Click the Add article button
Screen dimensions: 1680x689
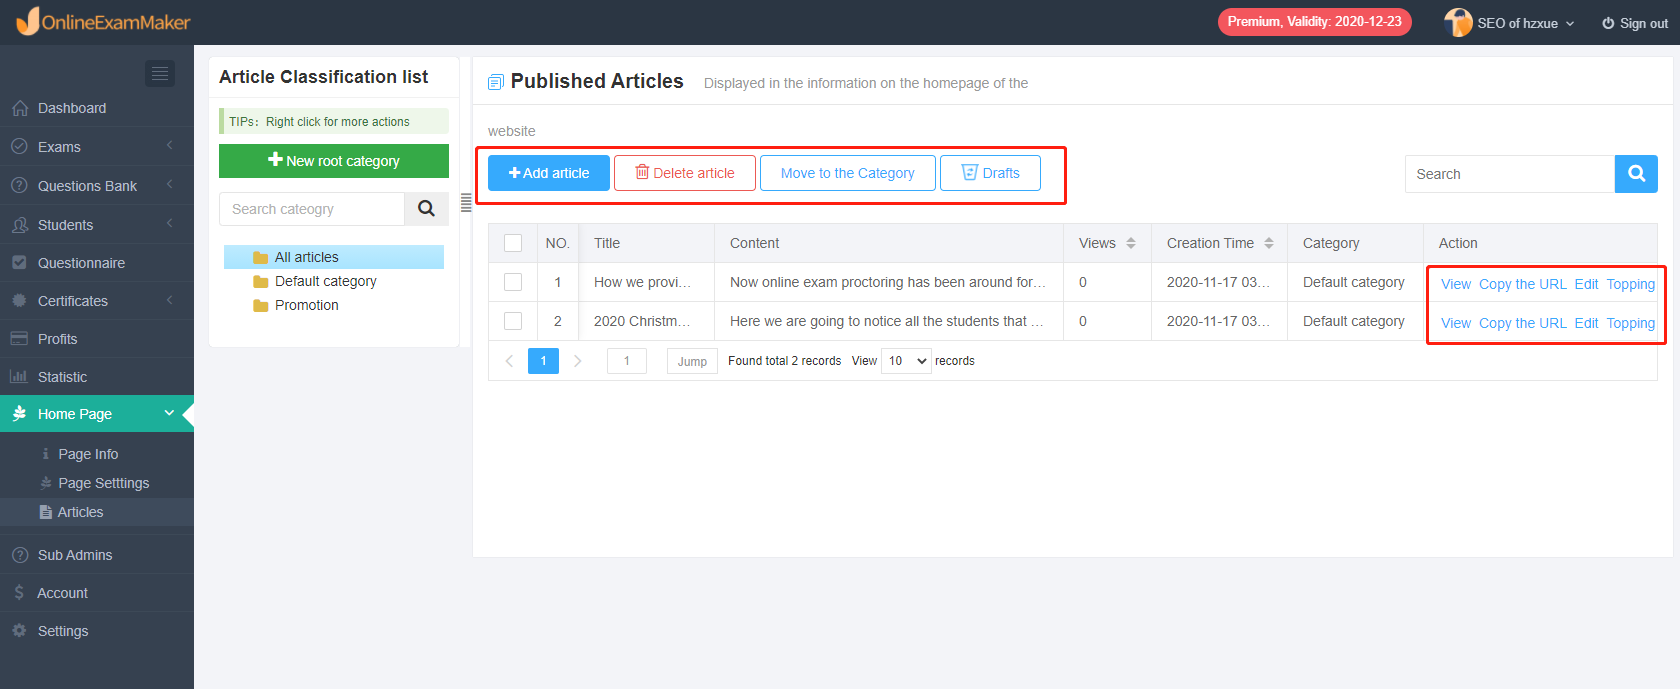(x=549, y=173)
